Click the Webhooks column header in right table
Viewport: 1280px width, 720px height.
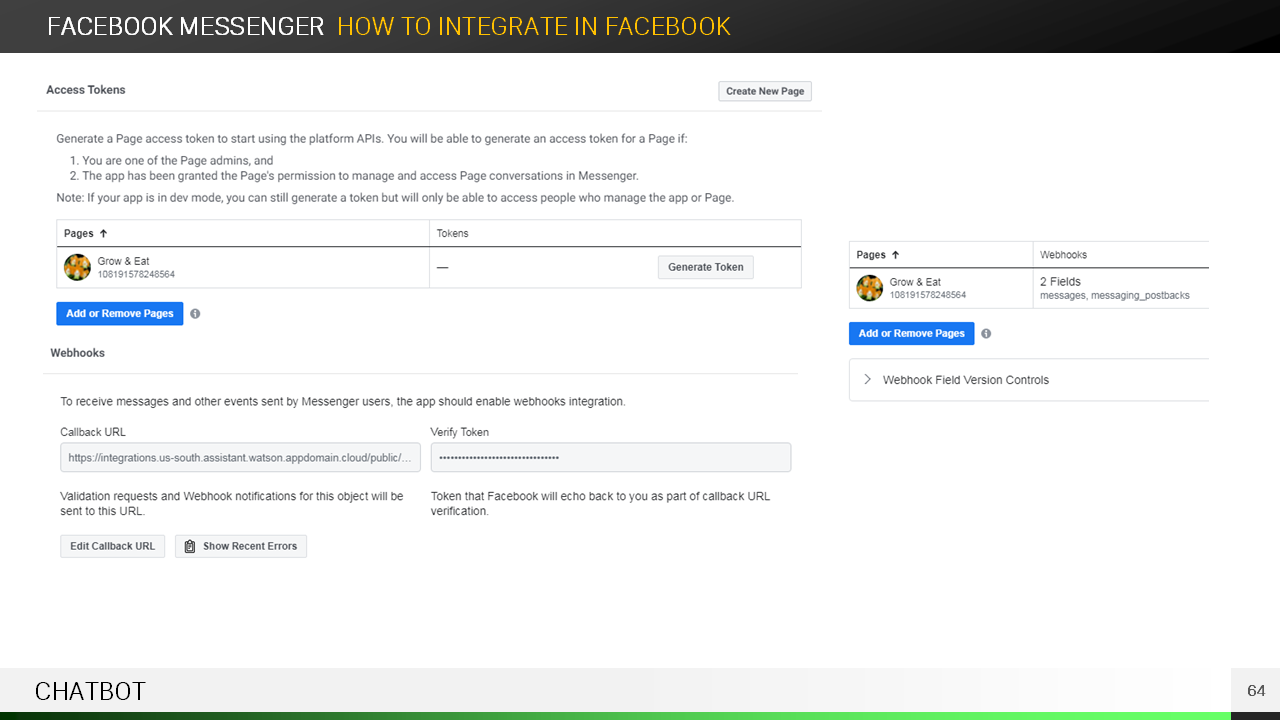[1063, 255]
